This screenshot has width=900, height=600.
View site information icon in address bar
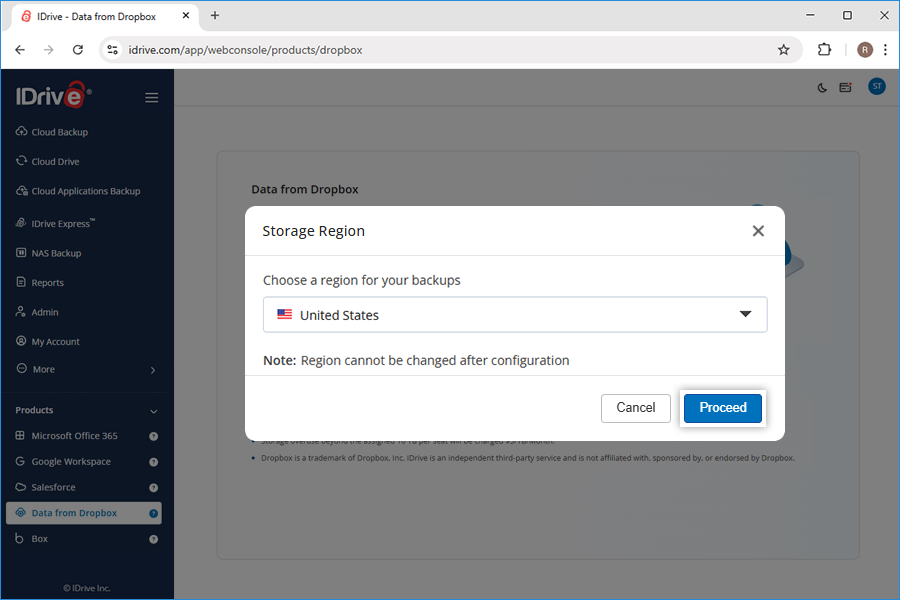point(112,50)
